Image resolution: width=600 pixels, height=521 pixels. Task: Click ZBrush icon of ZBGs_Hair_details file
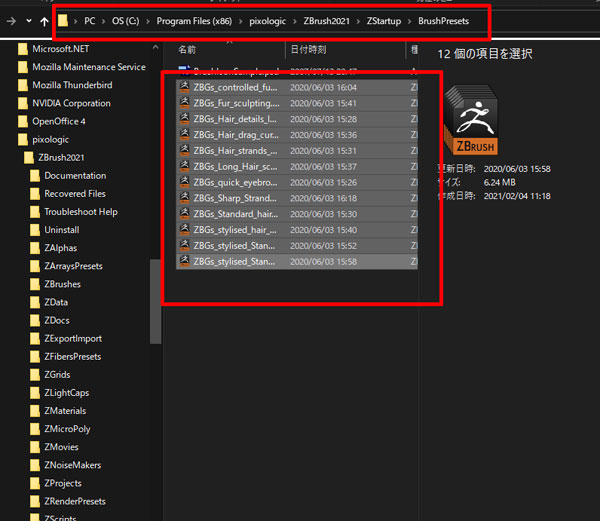tap(185, 118)
